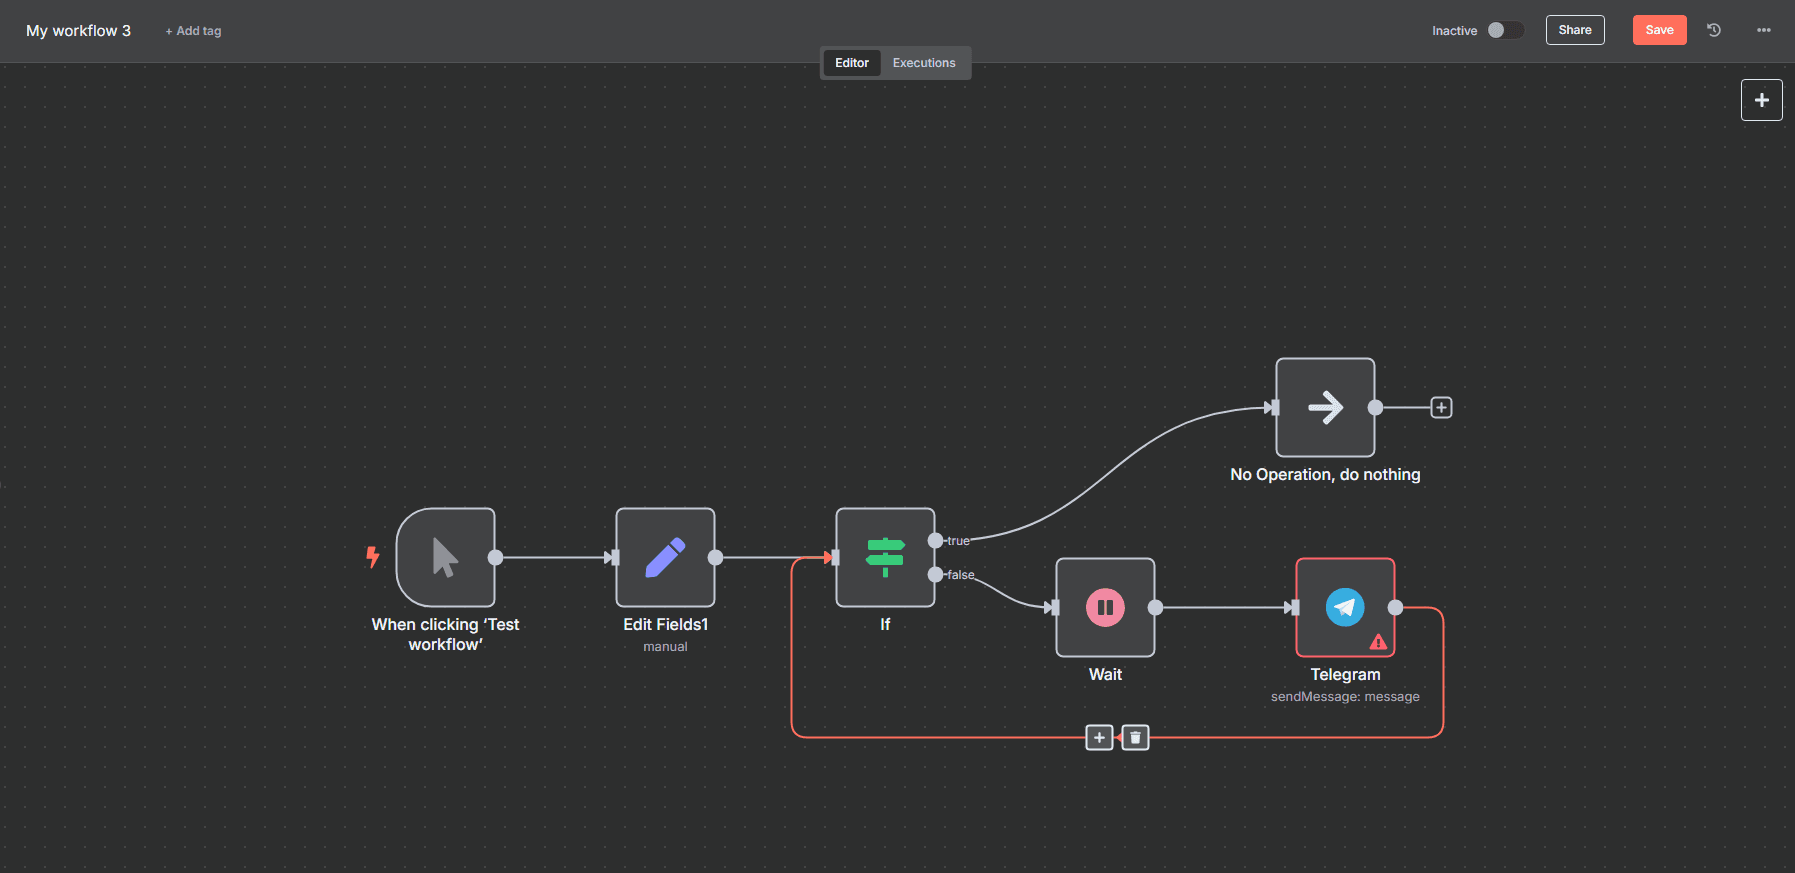Click the Telegram node output connector

[x=1395, y=607]
